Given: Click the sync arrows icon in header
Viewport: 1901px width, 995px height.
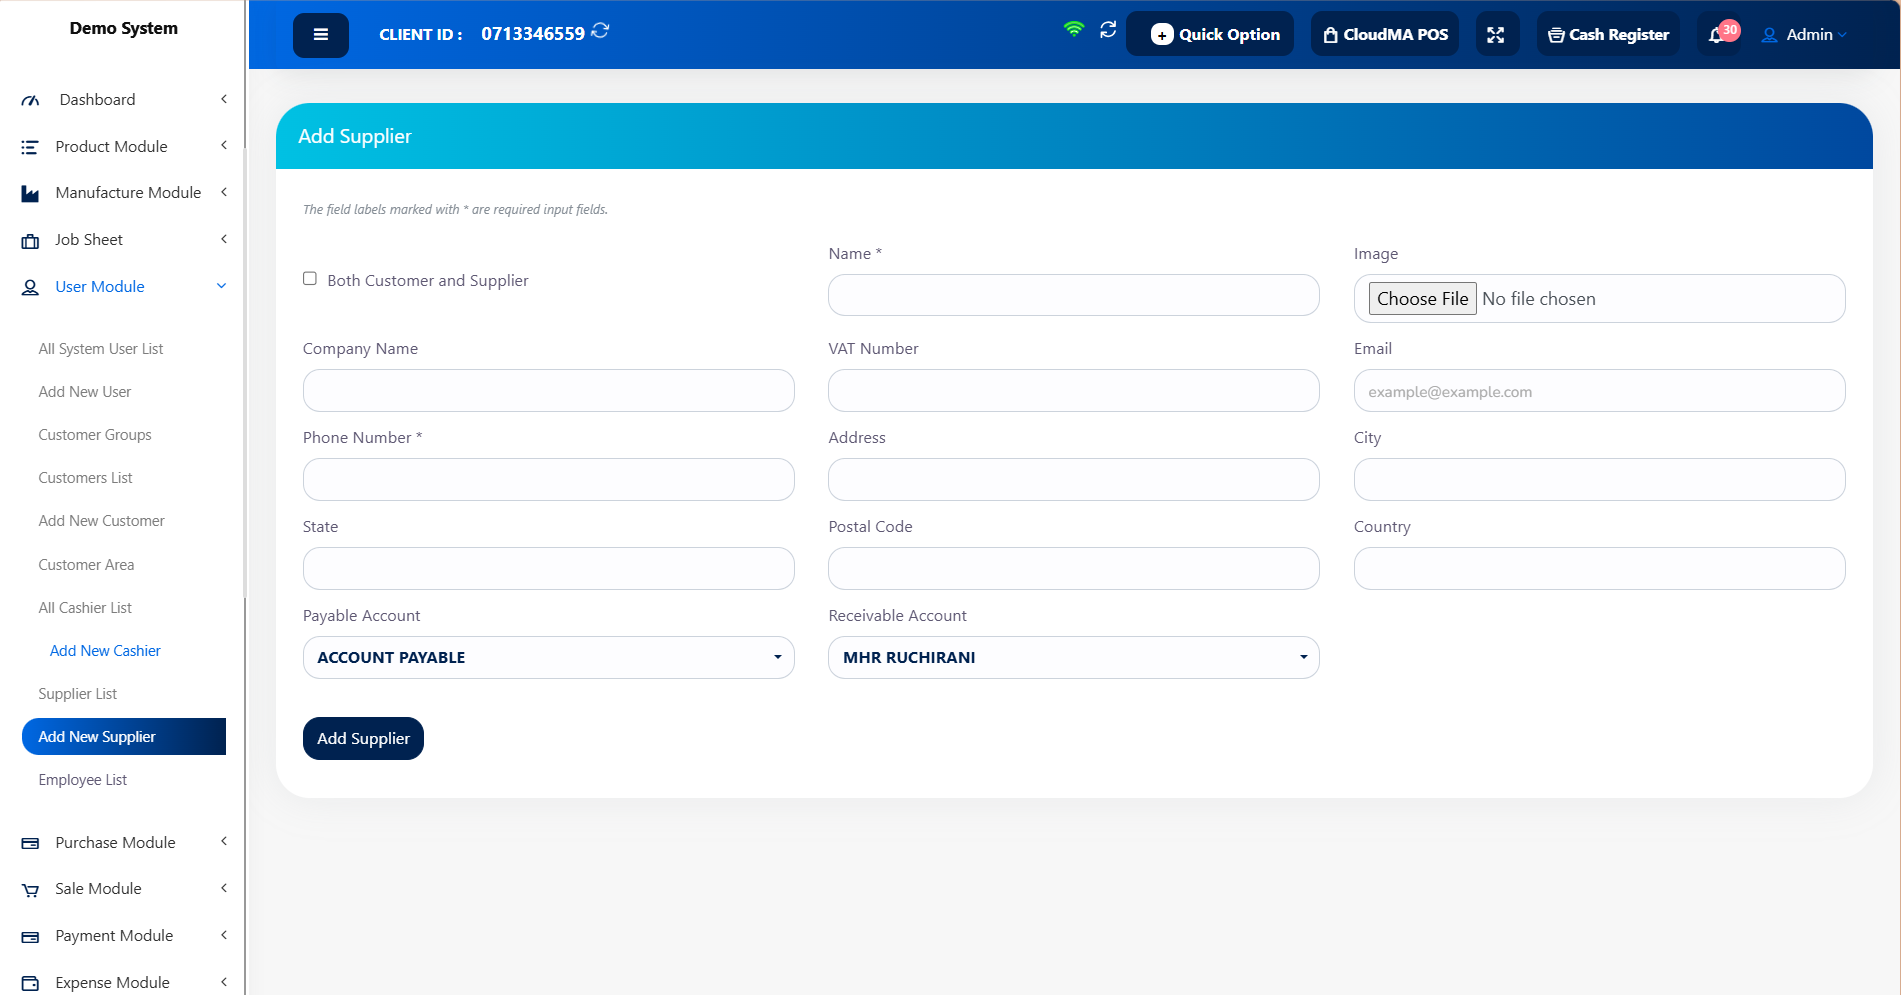Looking at the screenshot, I should [1108, 30].
